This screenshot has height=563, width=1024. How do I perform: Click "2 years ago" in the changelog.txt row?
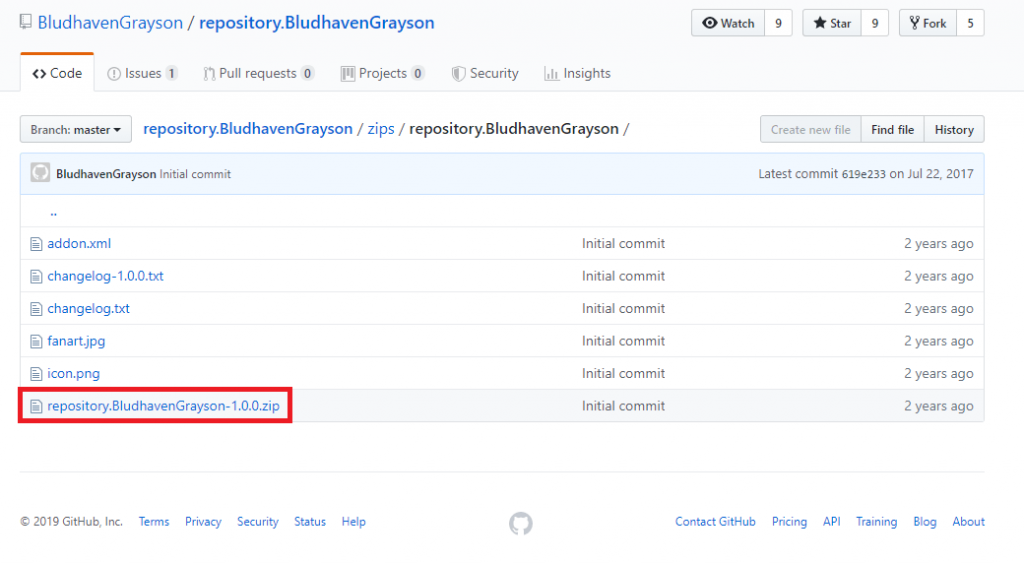tap(938, 308)
